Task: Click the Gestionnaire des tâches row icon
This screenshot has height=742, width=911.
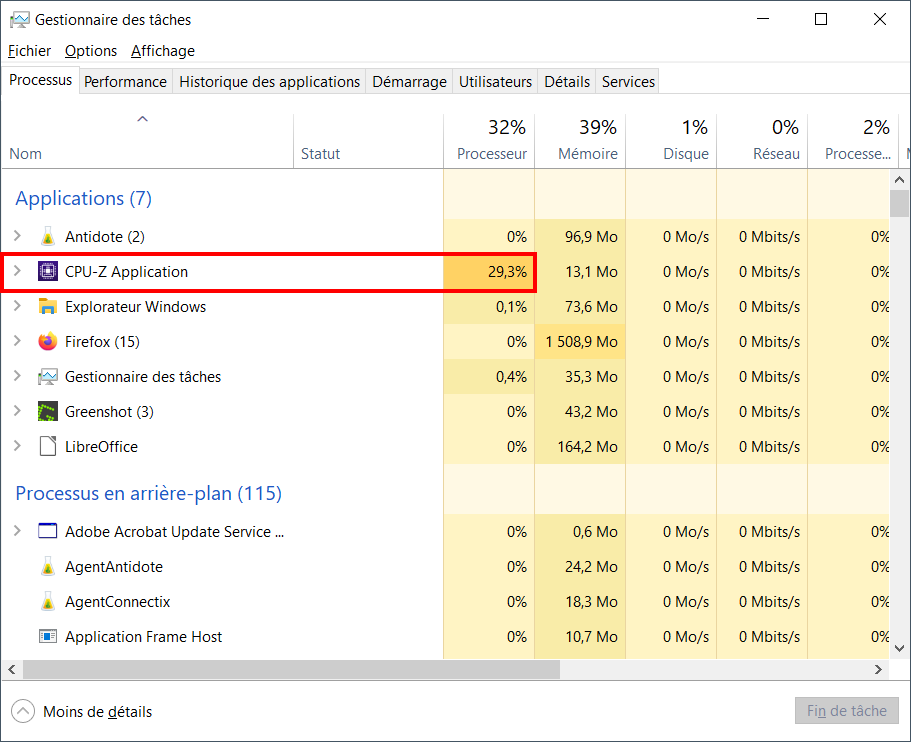Action: point(48,377)
